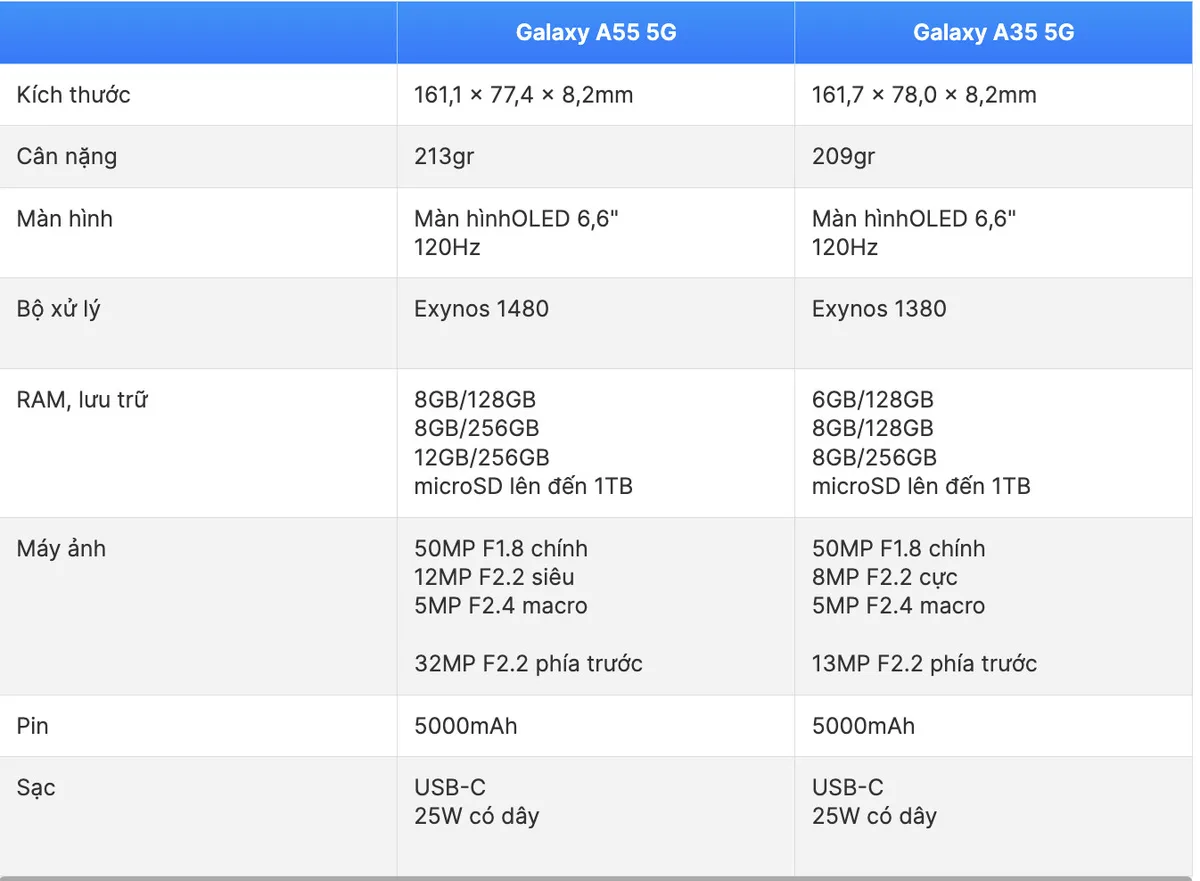1200x881 pixels.
Task: Click the 209gr weight value
Action: [844, 157]
